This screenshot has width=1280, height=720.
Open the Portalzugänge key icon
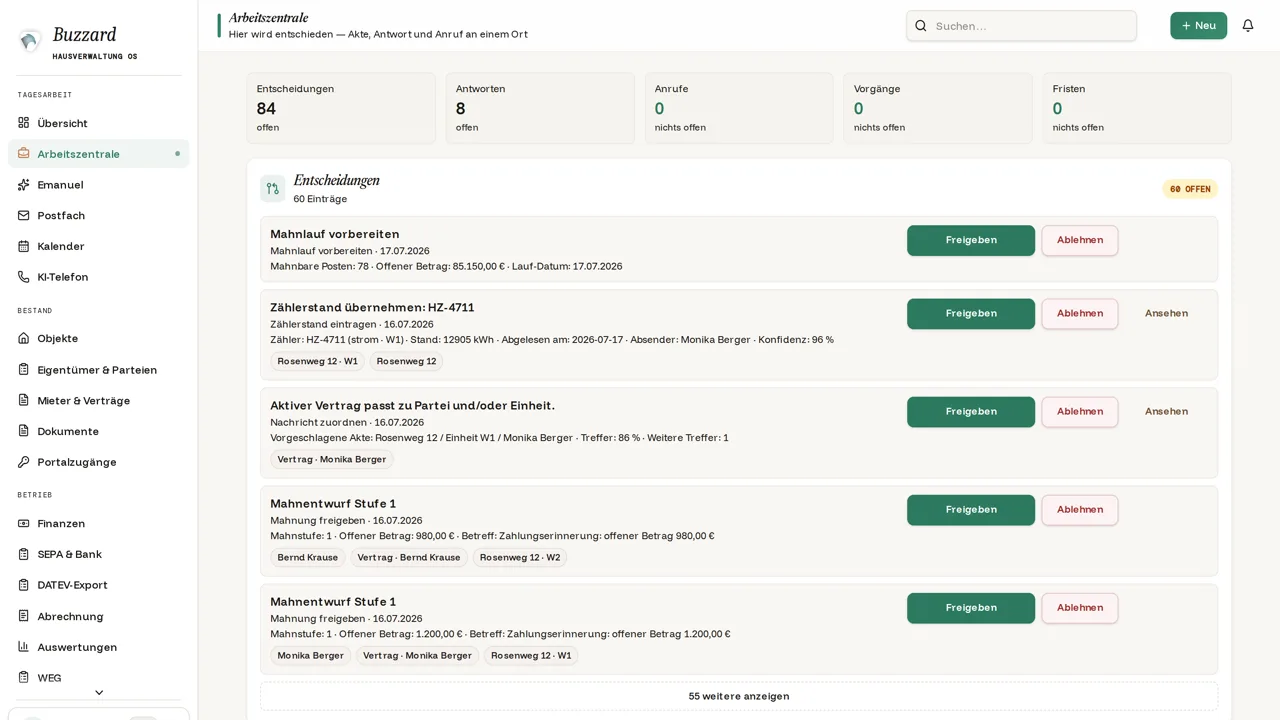23,462
